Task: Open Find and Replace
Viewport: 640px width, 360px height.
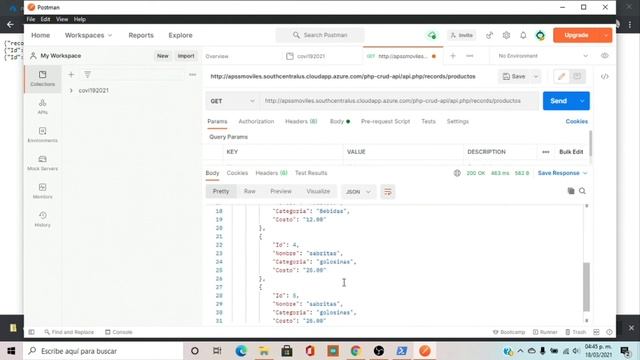Action: pyautogui.click(x=69, y=332)
